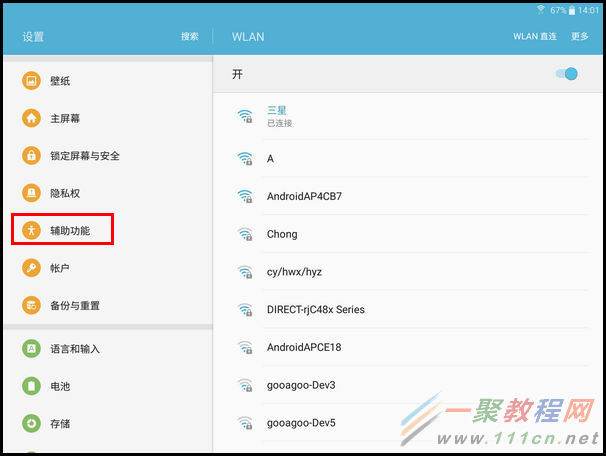Connect to gooagoo-Dev5 network

pos(408,422)
